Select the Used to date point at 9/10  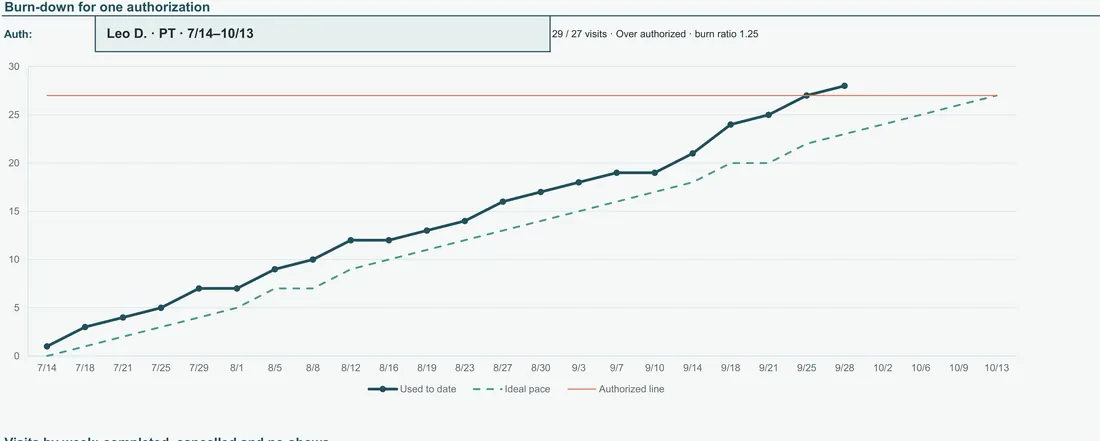click(655, 172)
